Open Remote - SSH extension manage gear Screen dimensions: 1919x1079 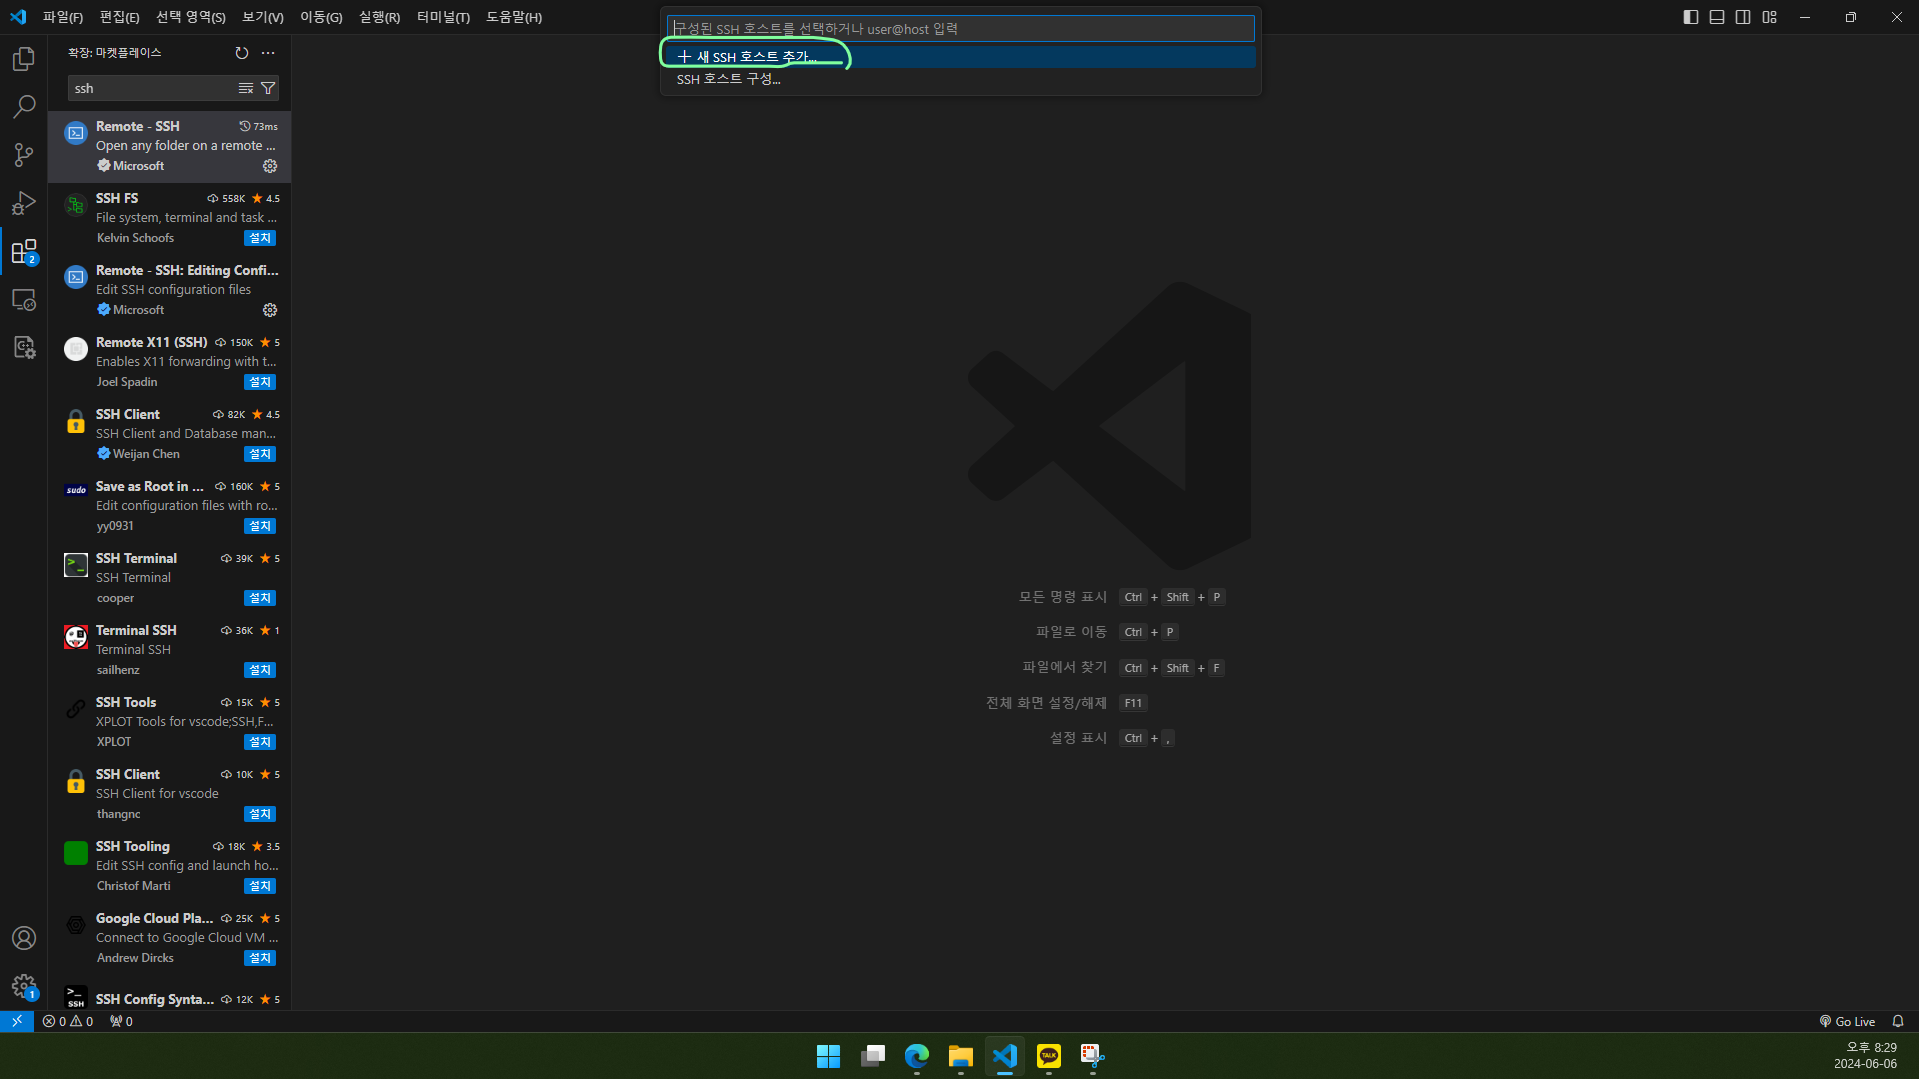[x=270, y=166]
